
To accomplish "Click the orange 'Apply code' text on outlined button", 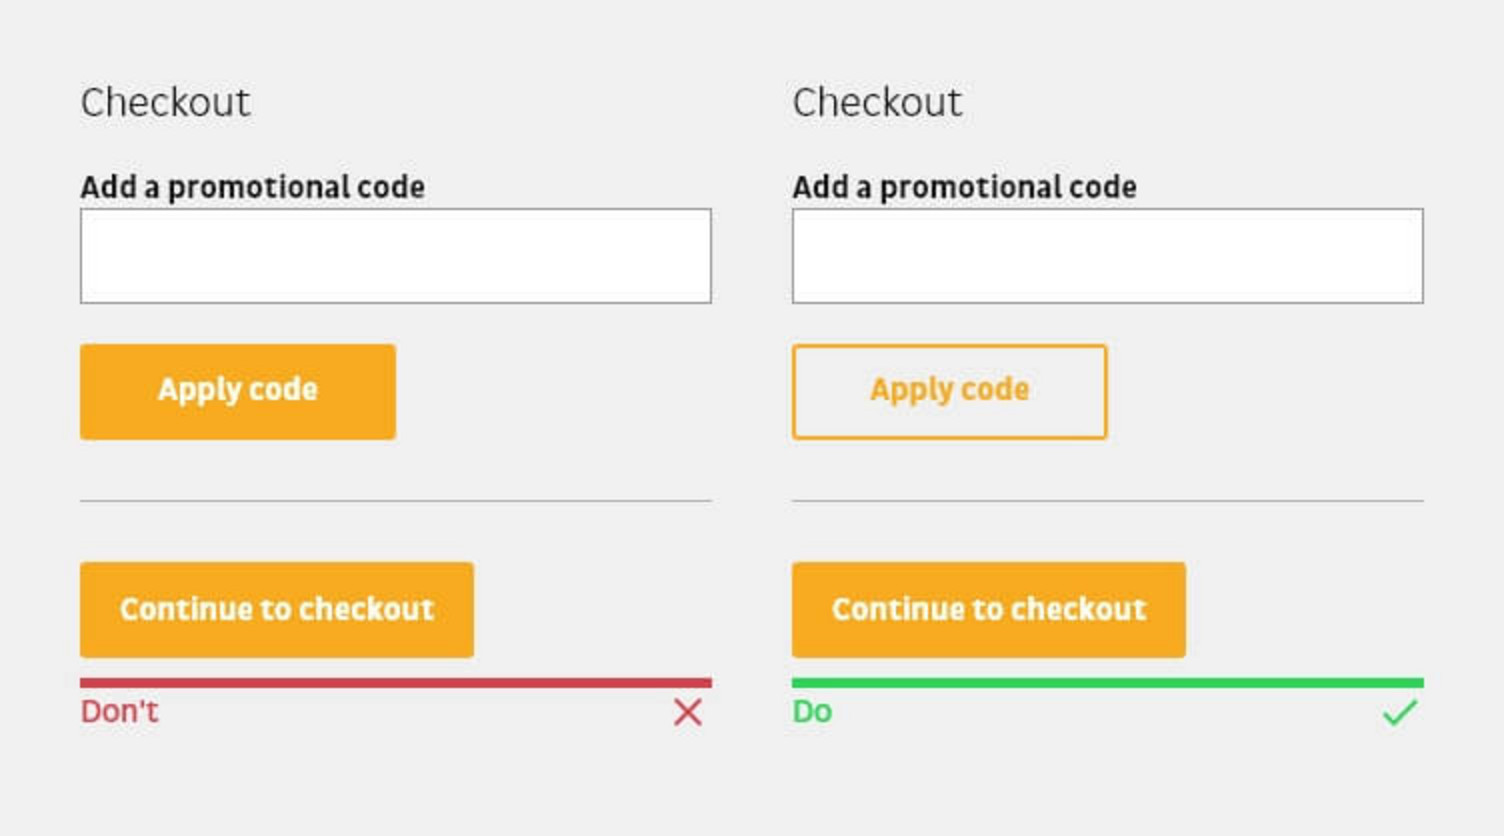I will click(x=949, y=390).
